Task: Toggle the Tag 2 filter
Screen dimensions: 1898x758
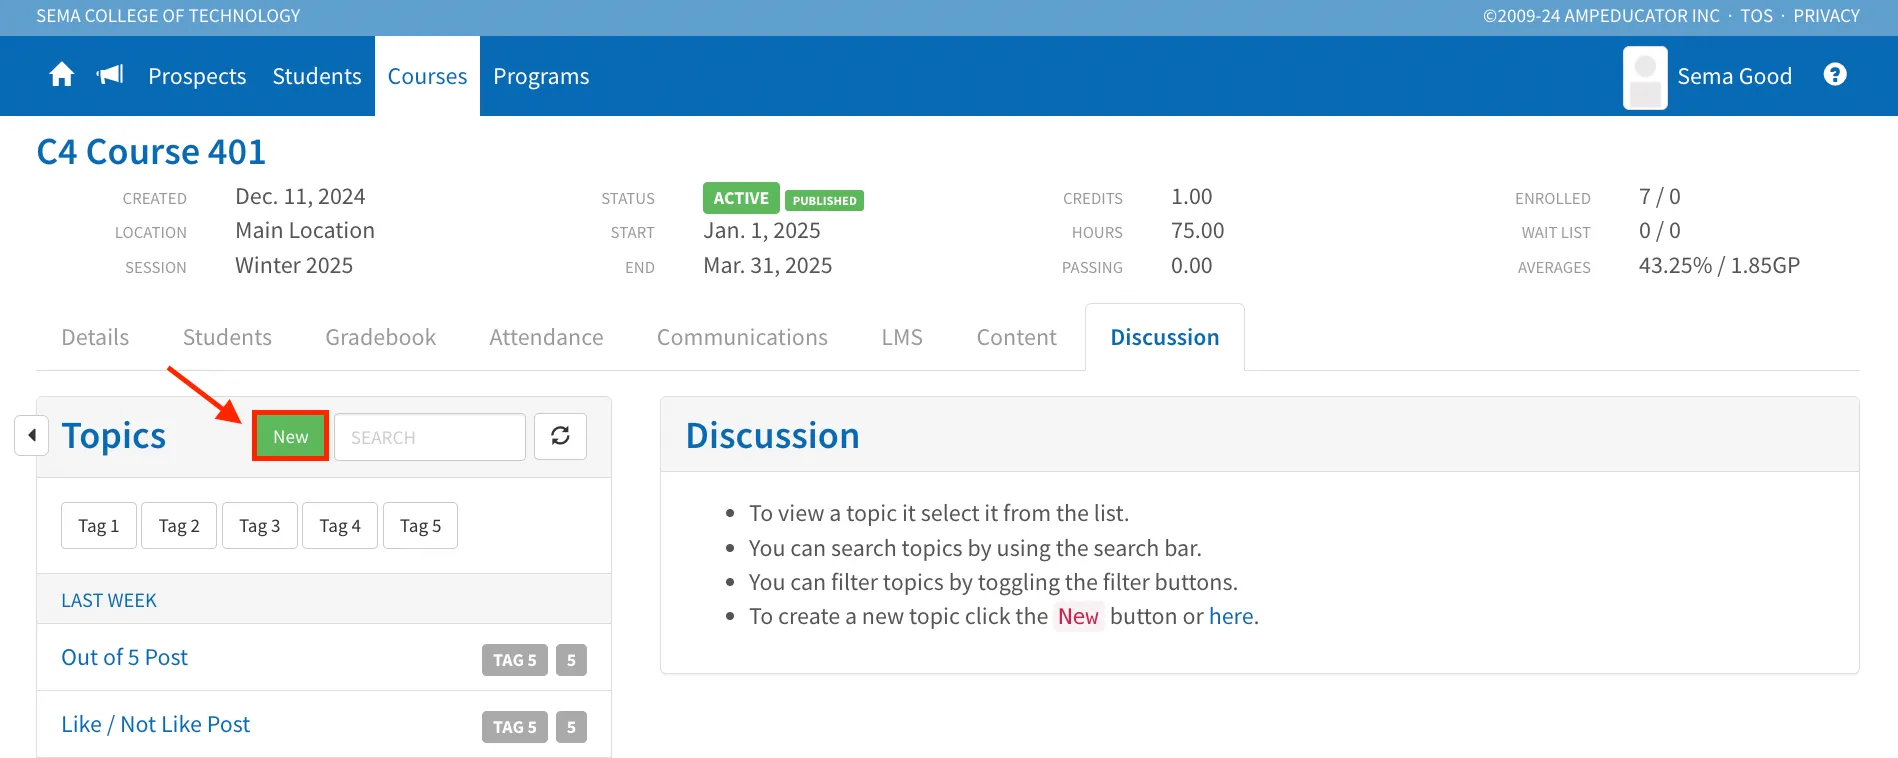Action: pyautogui.click(x=179, y=526)
